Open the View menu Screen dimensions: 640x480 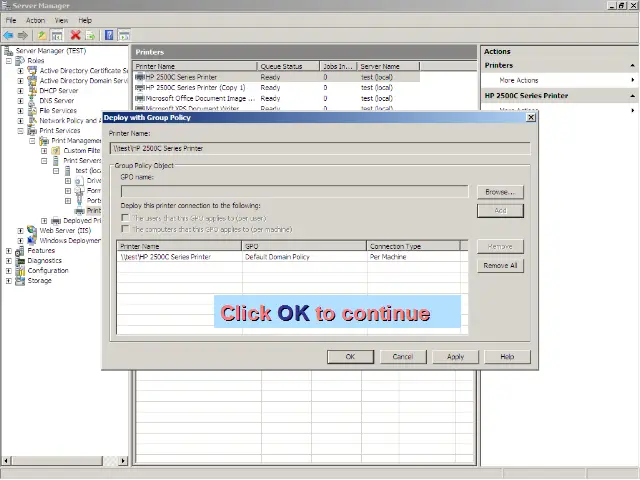[61, 20]
